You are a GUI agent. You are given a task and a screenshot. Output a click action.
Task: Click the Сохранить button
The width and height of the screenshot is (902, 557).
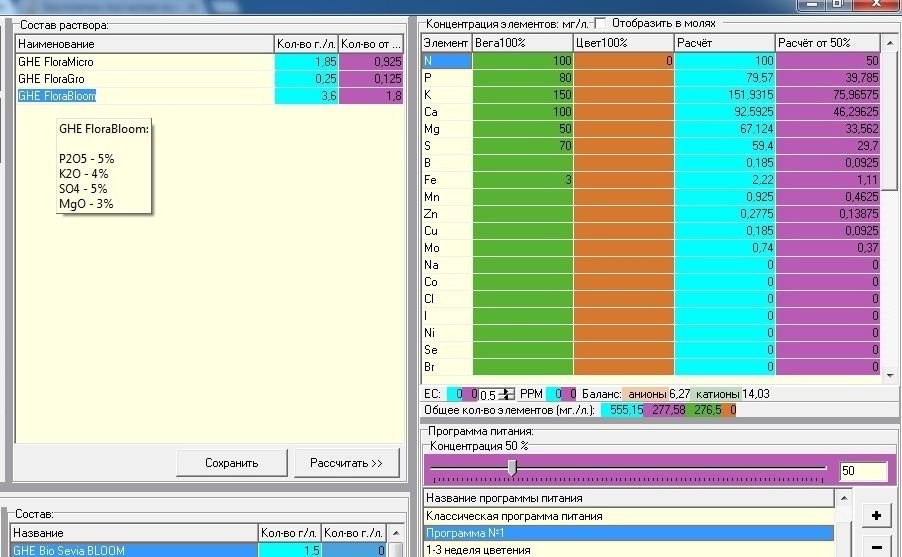click(x=231, y=463)
